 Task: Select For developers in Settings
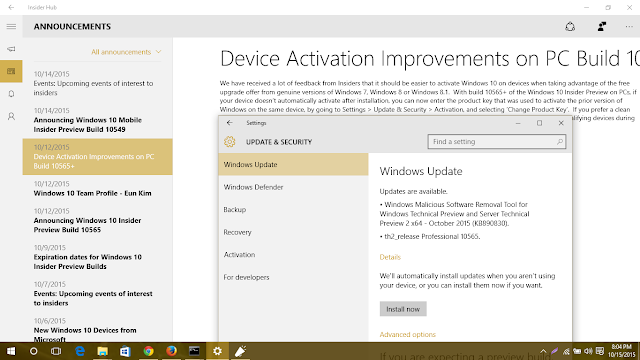coord(293,277)
